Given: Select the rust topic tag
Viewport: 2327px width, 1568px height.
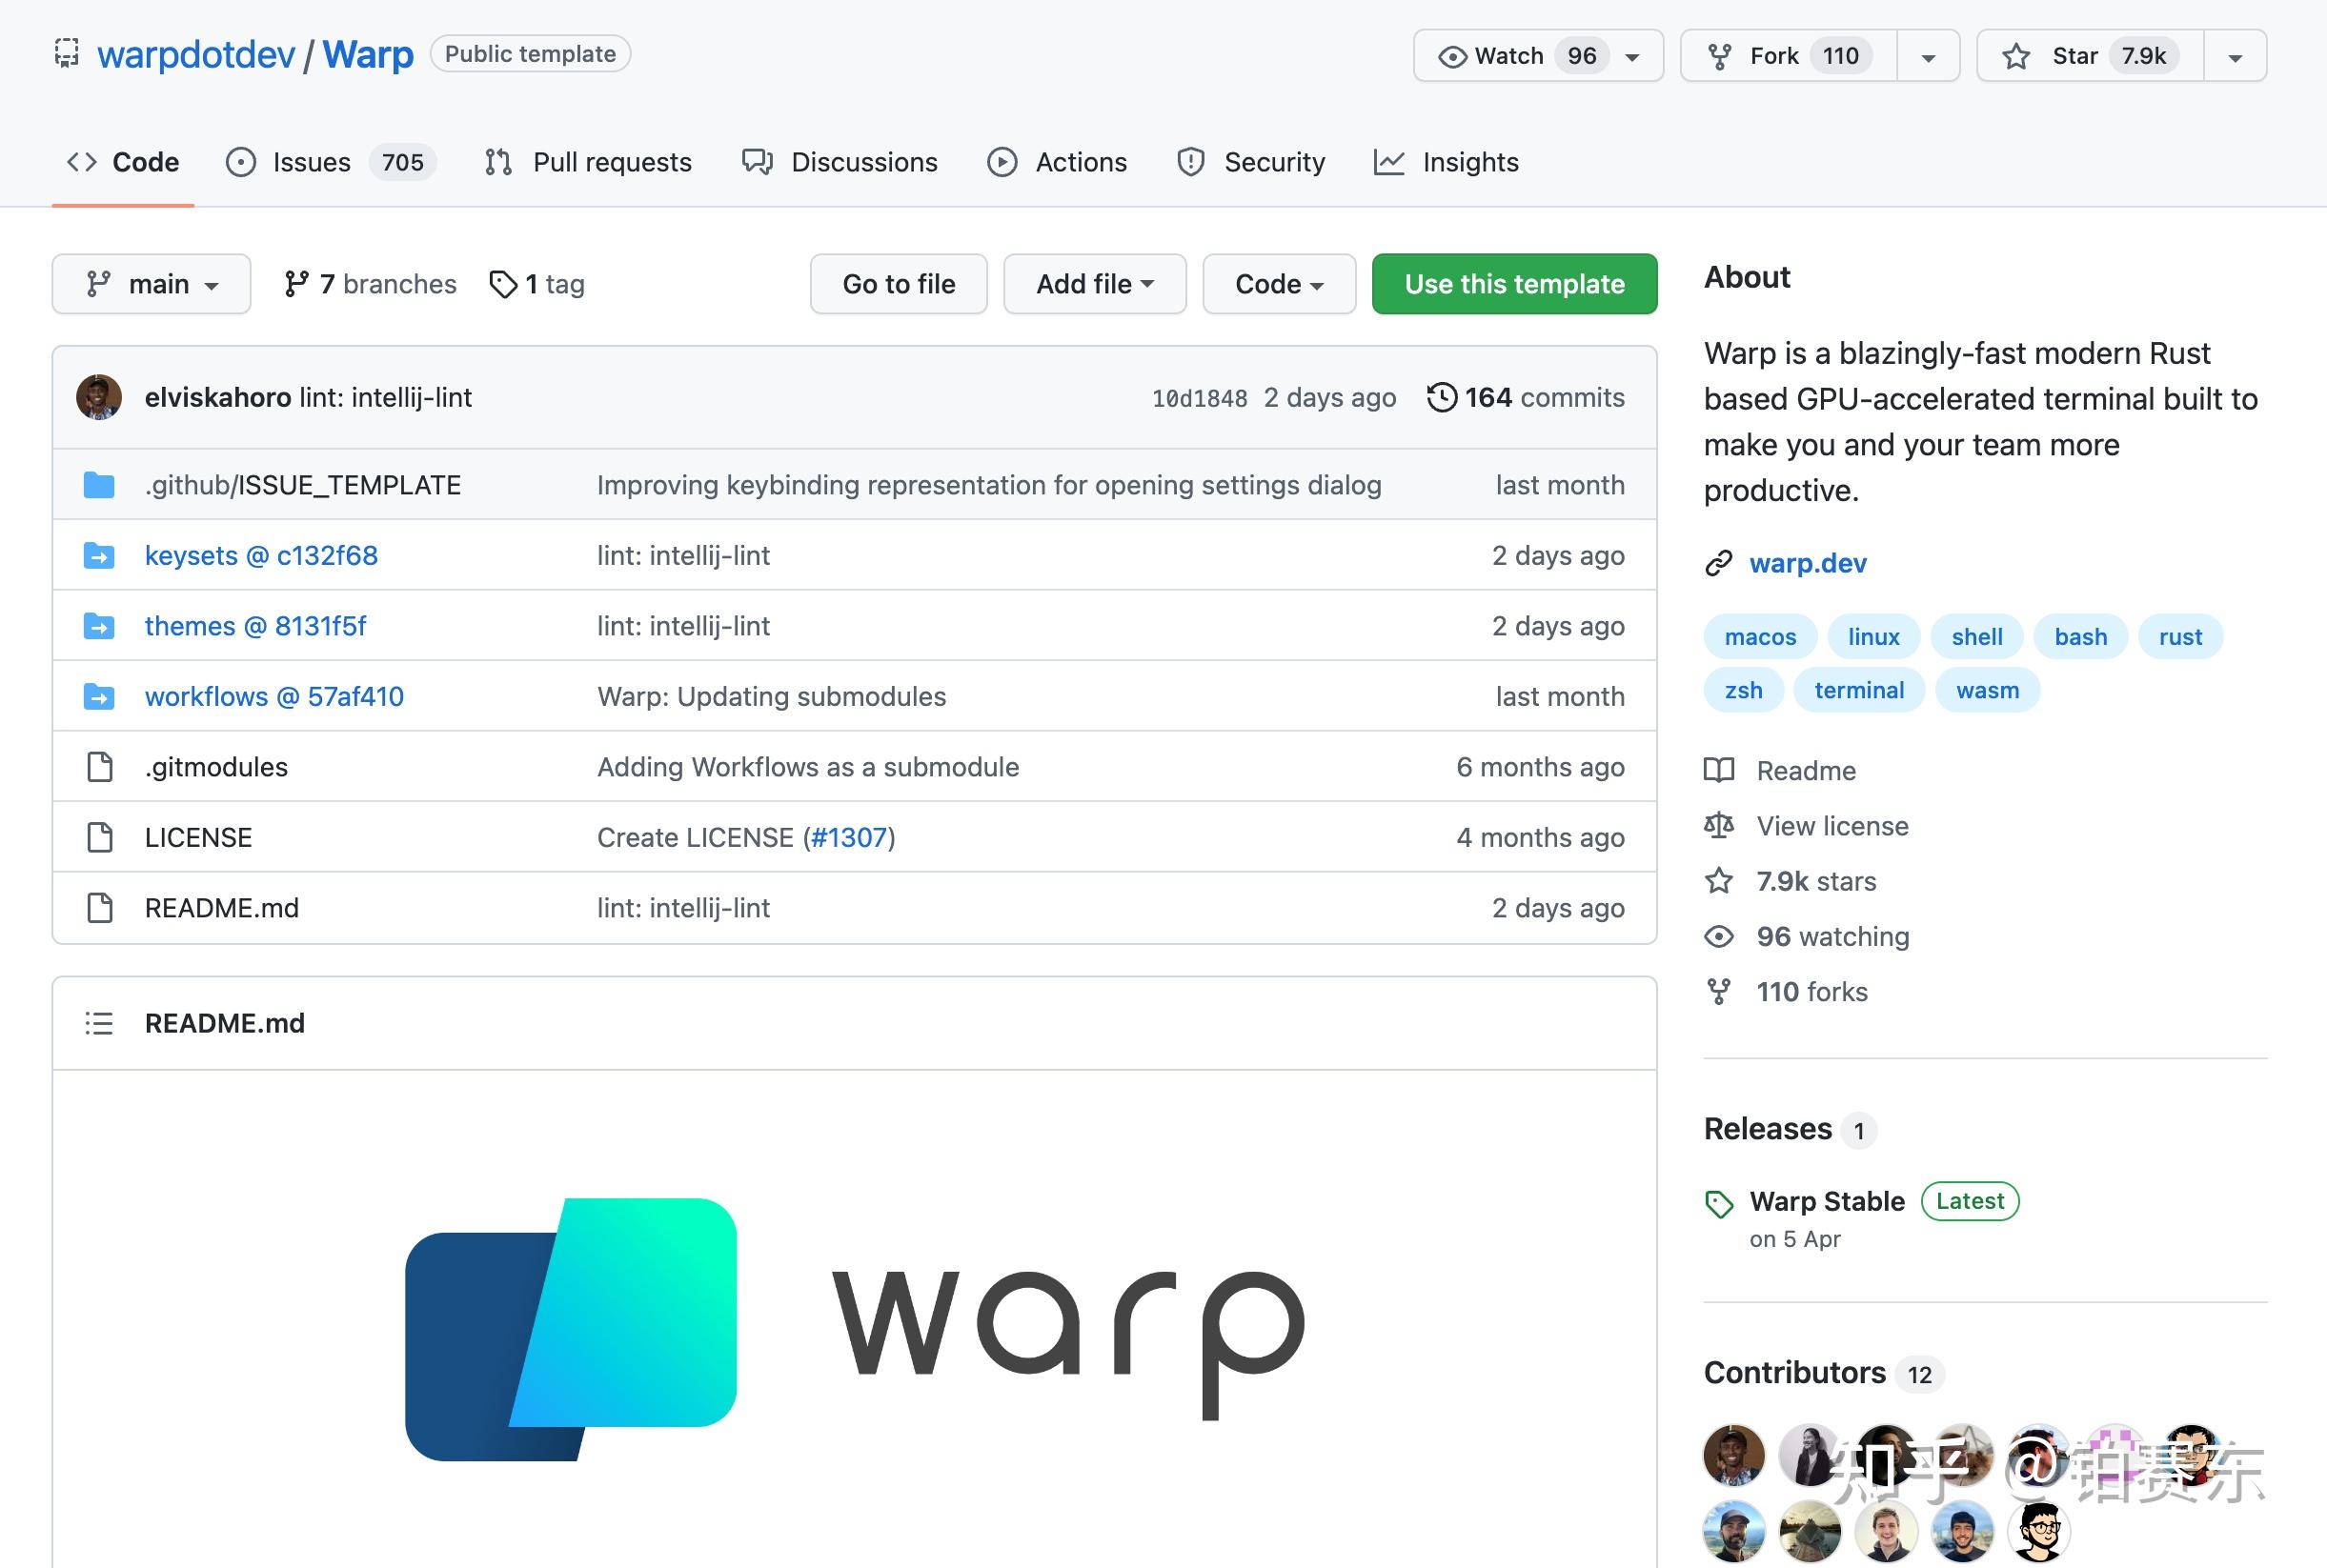Looking at the screenshot, I should [x=2179, y=637].
